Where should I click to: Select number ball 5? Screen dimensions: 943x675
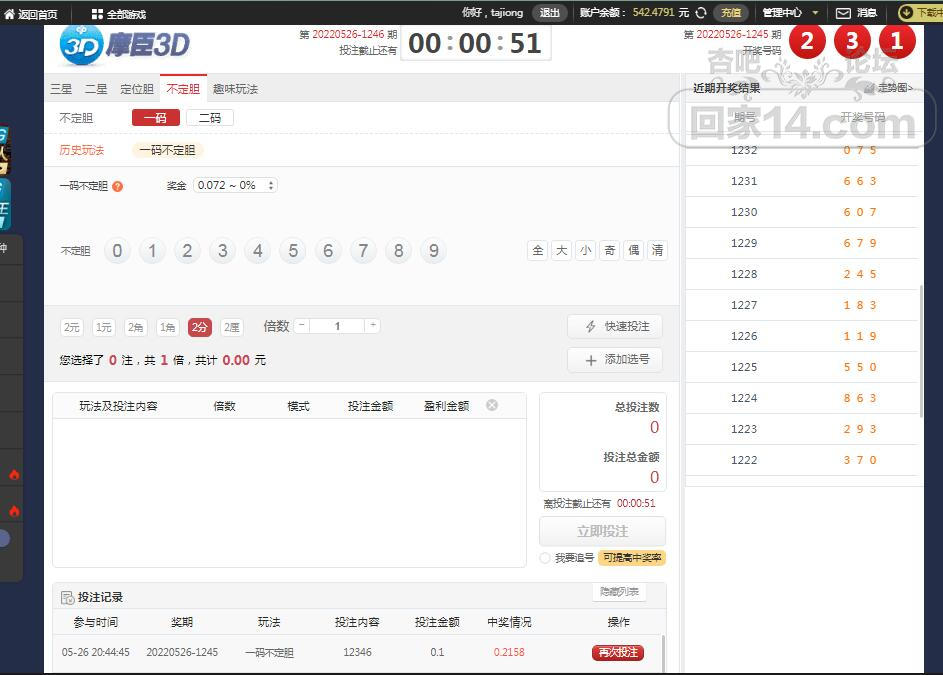coord(292,251)
